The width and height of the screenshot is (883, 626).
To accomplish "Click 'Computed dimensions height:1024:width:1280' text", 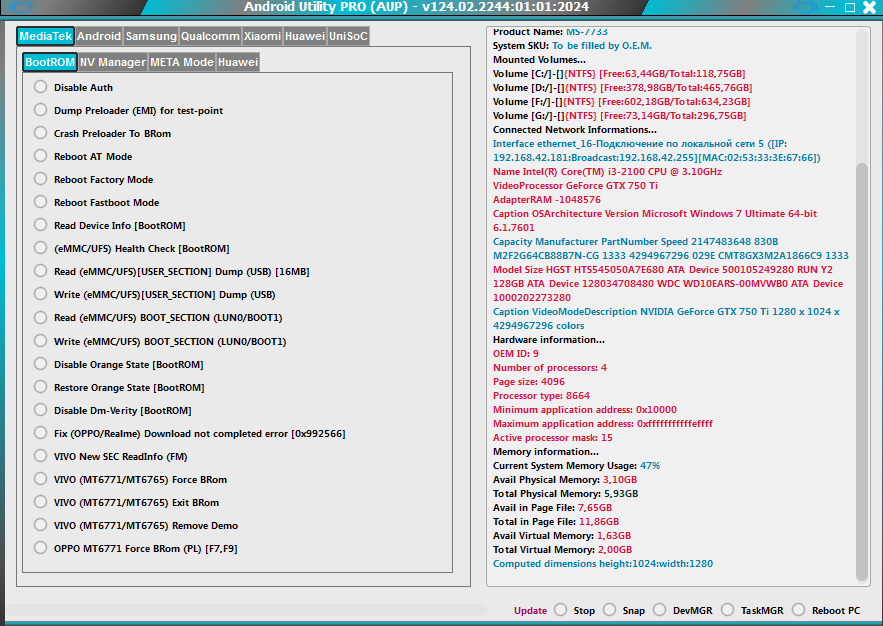I will (x=603, y=564).
